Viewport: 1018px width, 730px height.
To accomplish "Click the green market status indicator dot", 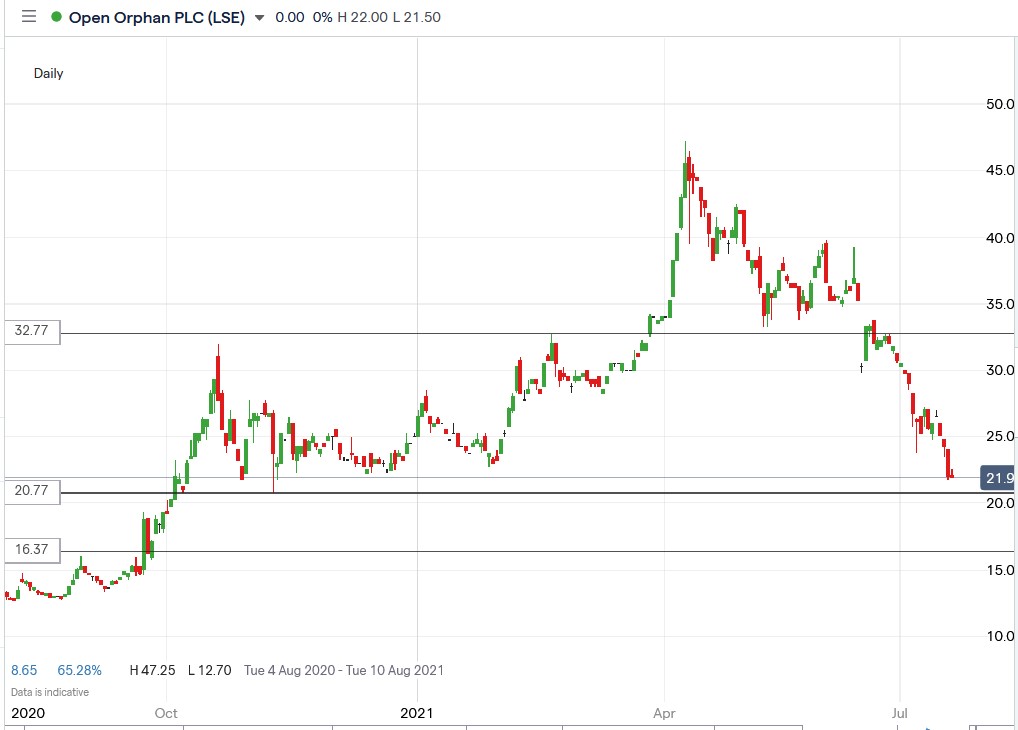I will [x=57, y=17].
